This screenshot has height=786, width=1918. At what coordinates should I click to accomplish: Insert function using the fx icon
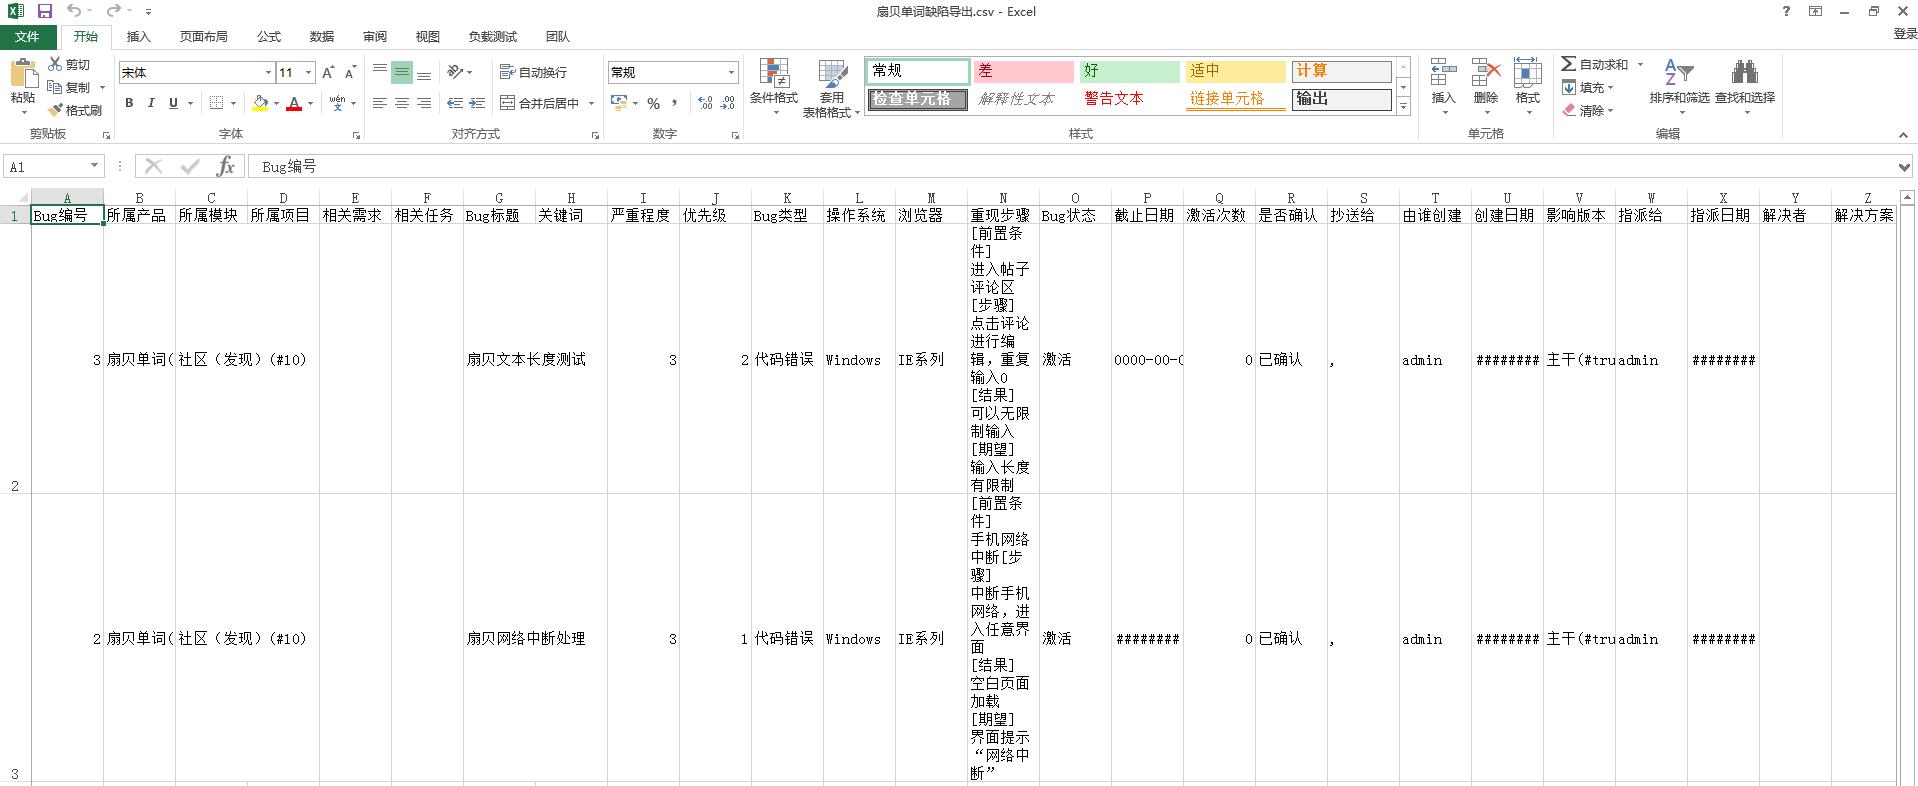(226, 166)
